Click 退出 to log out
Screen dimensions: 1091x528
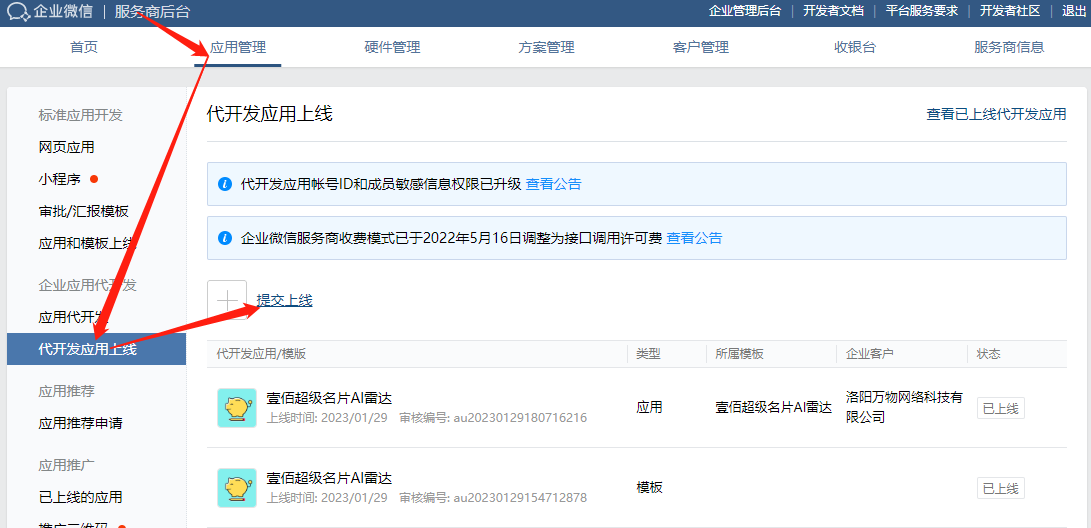tap(1073, 11)
